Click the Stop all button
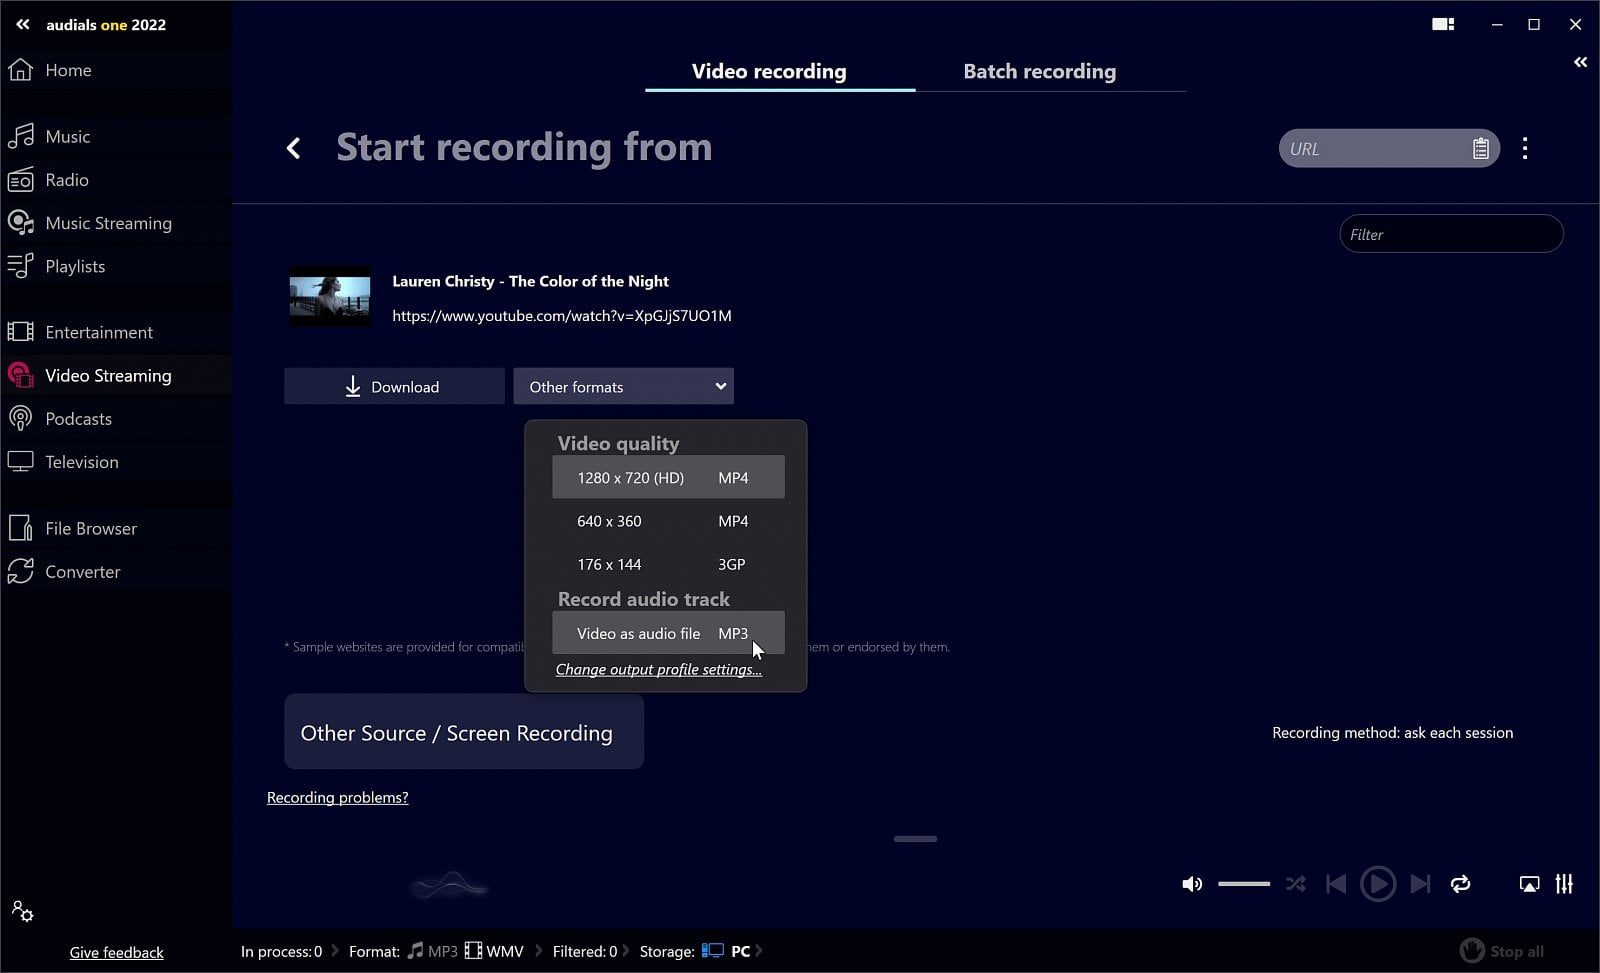This screenshot has height=973, width=1600. pos(1503,951)
